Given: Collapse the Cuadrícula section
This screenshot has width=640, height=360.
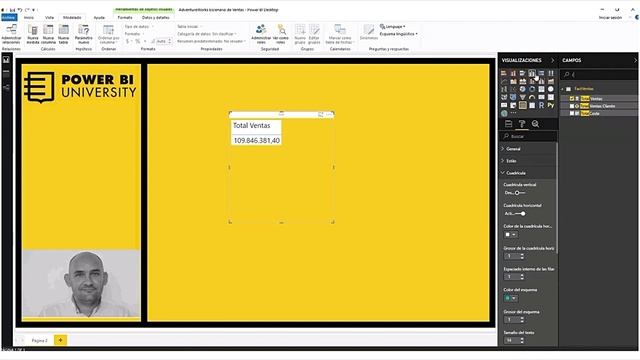Looking at the screenshot, I should pos(528,173).
